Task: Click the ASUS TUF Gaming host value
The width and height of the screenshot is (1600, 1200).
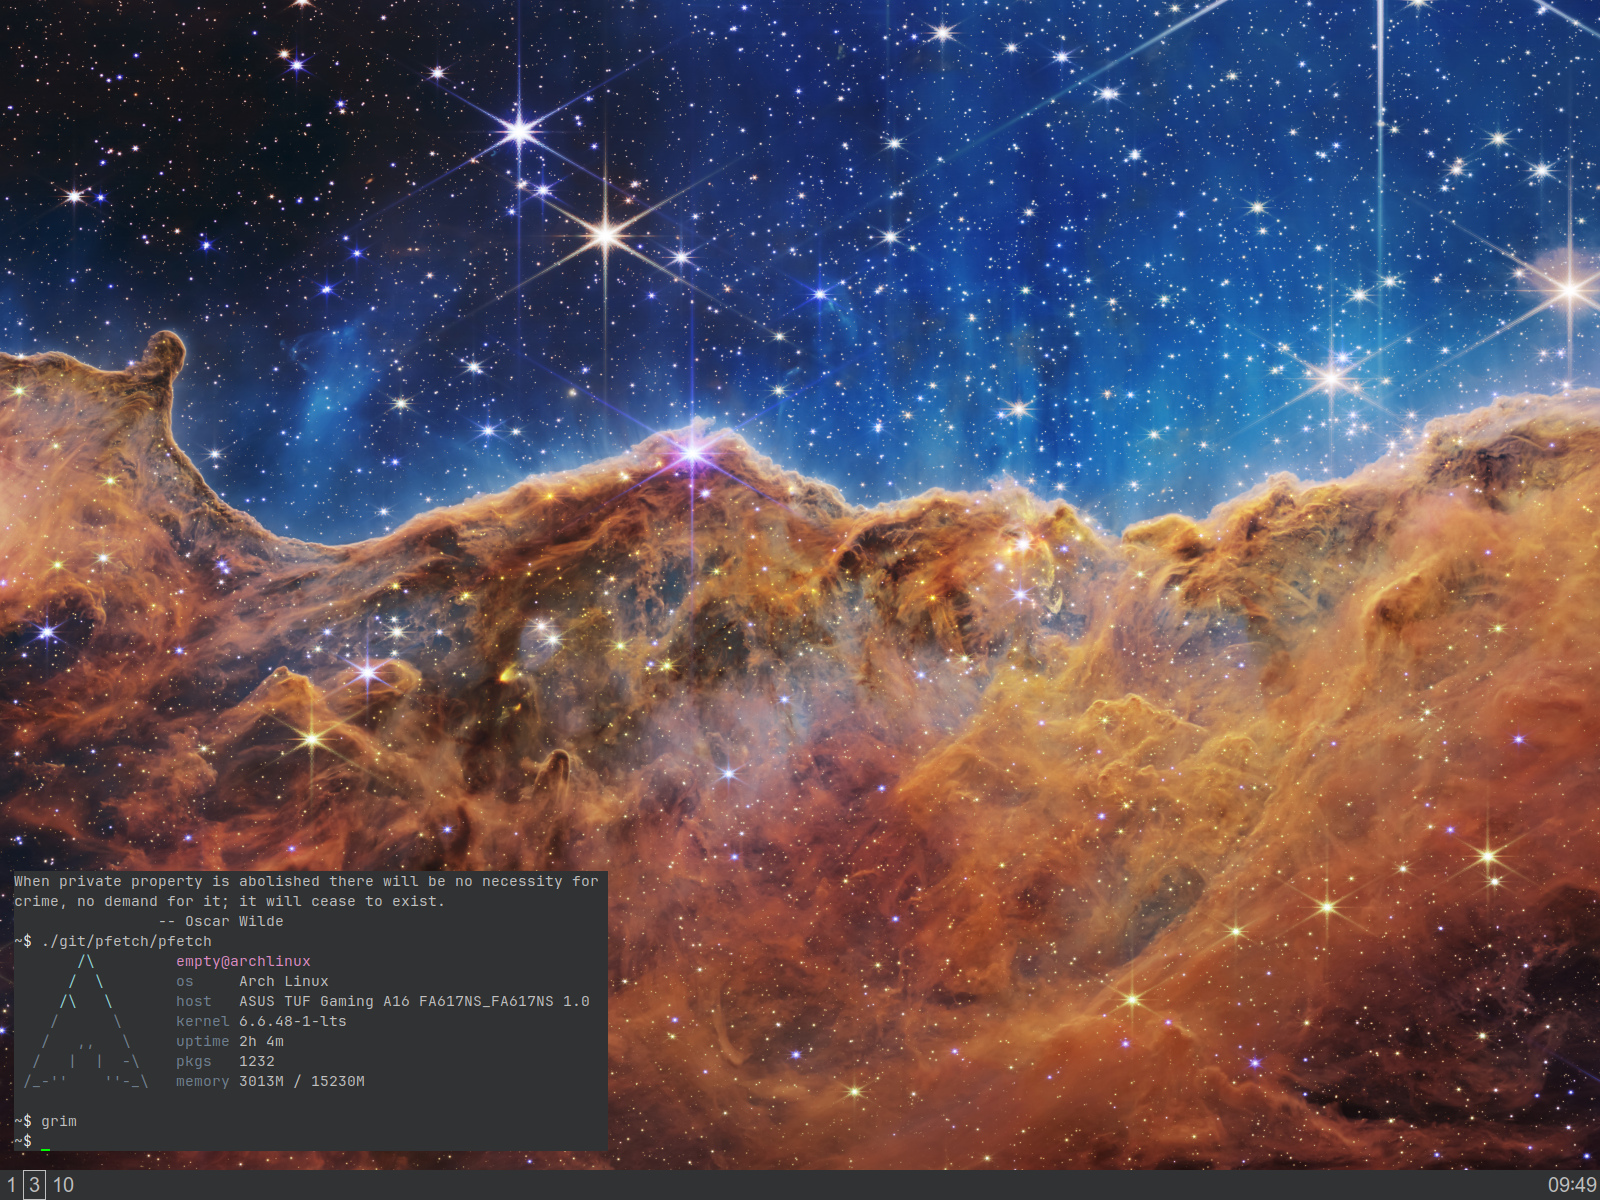Action: (414, 1002)
